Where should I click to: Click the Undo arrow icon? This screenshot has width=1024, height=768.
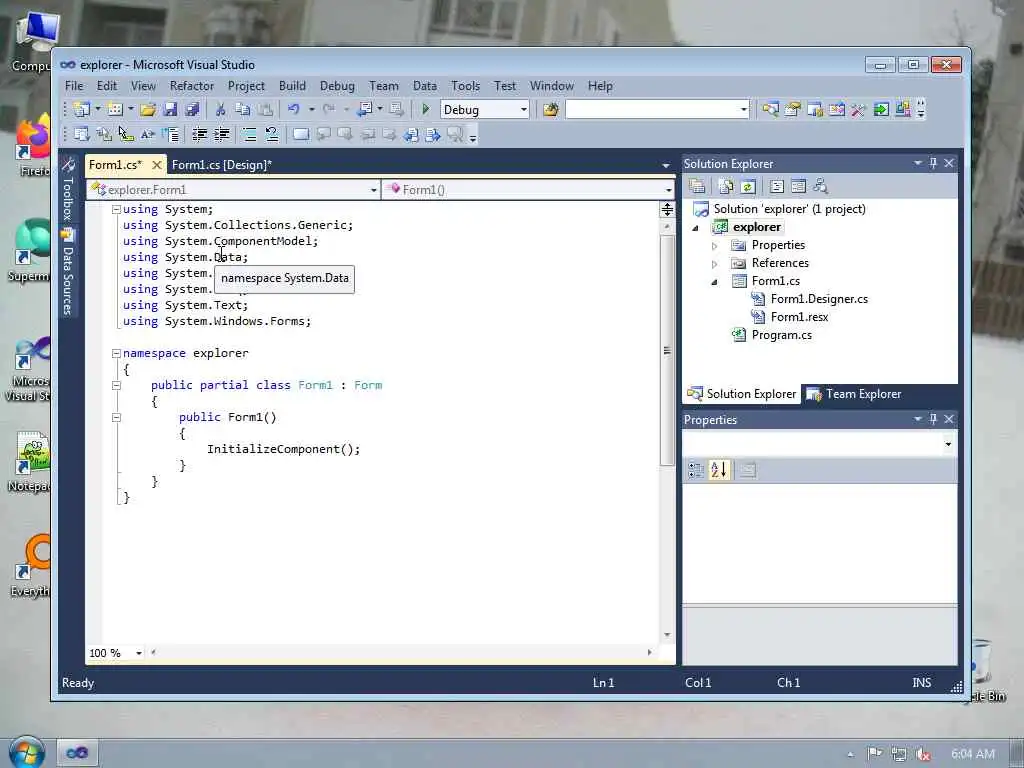tap(294, 110)
